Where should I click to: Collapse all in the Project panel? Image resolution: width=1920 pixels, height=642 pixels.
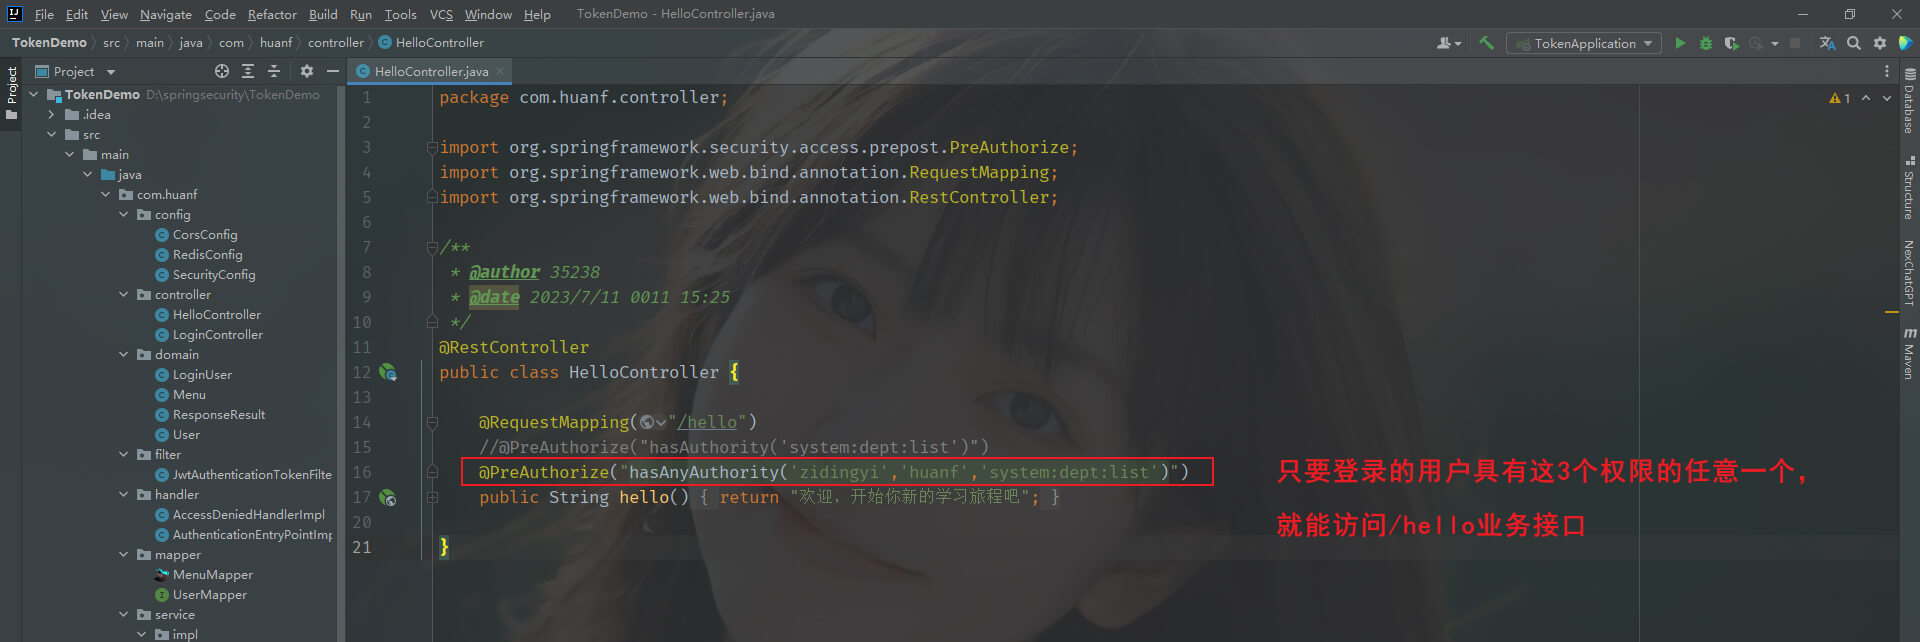274,71
